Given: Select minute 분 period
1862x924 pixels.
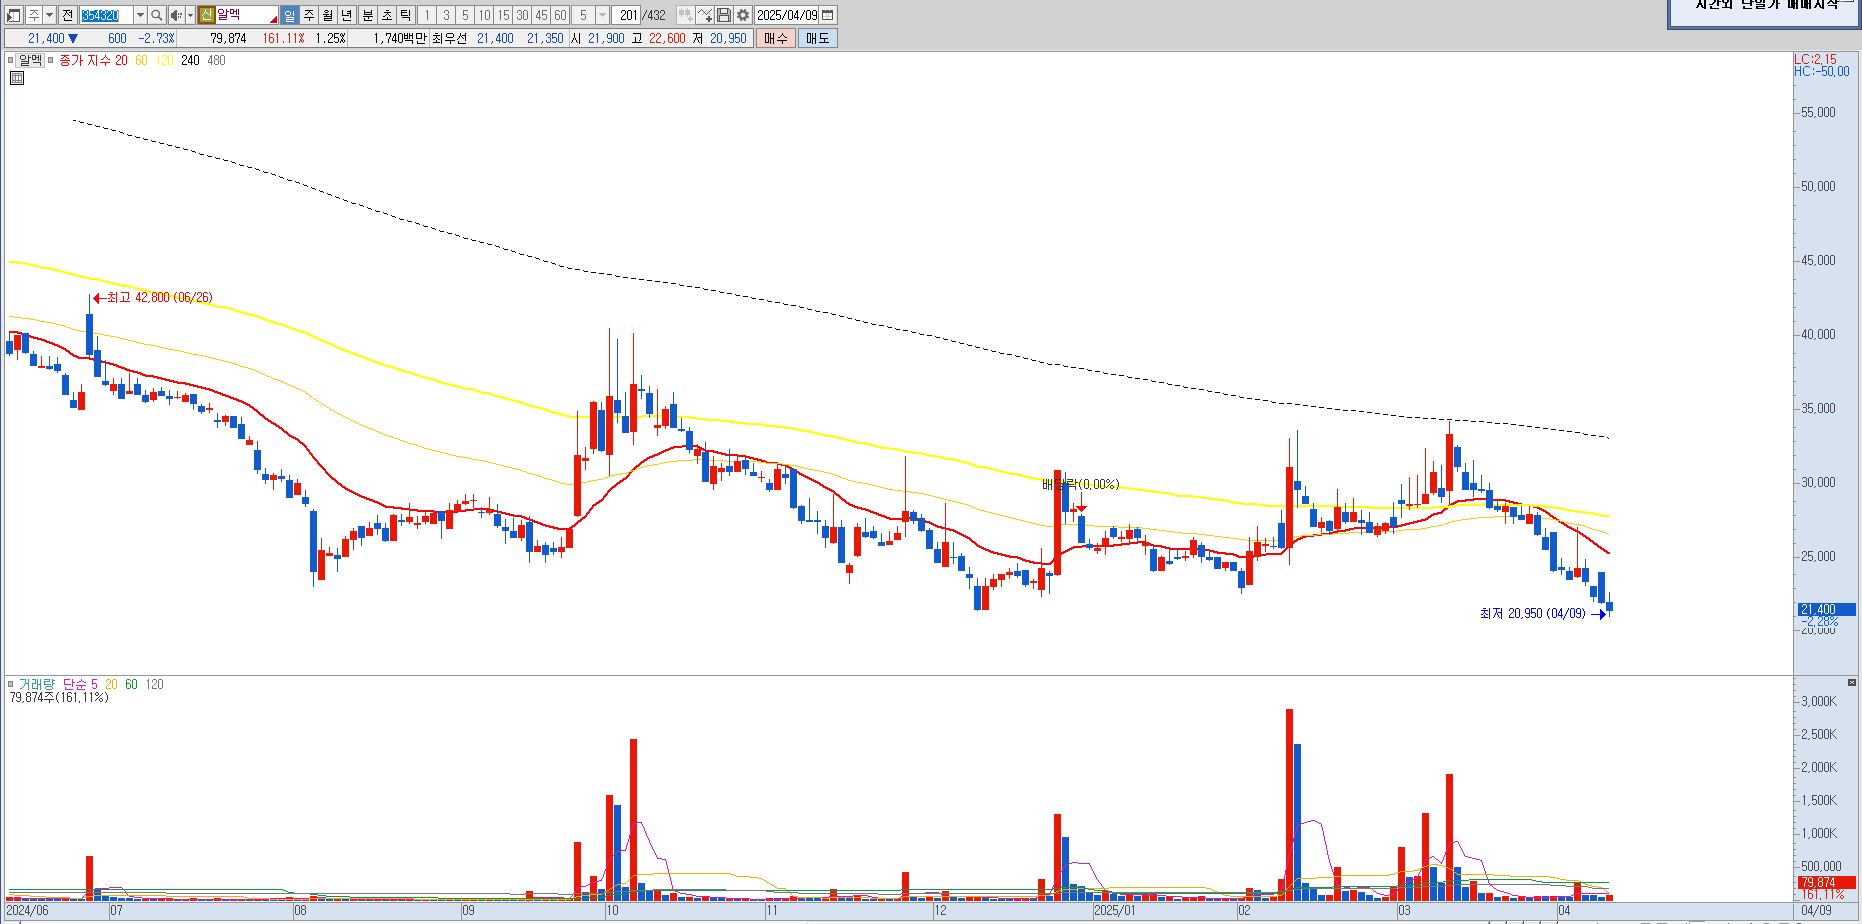Looking at the screenshot, I should point(367,15).
